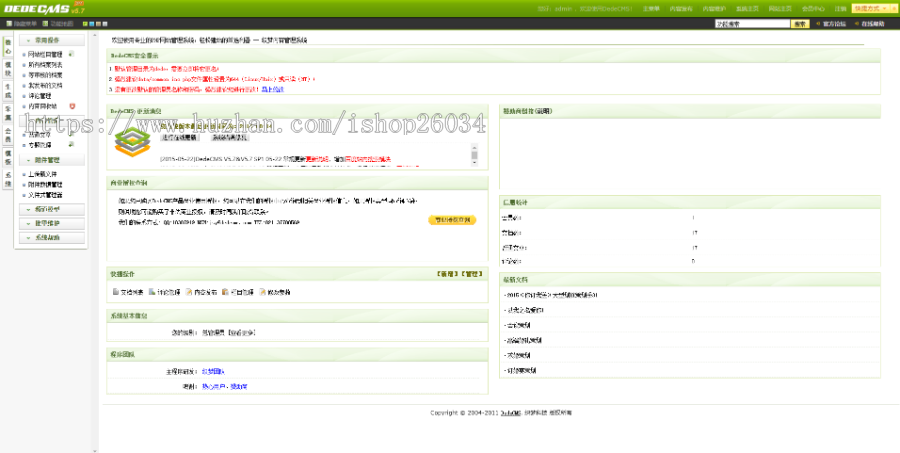900x453 pixels.
Task: Click the yellow 搜索 search button
Action: tap(800, 24)
